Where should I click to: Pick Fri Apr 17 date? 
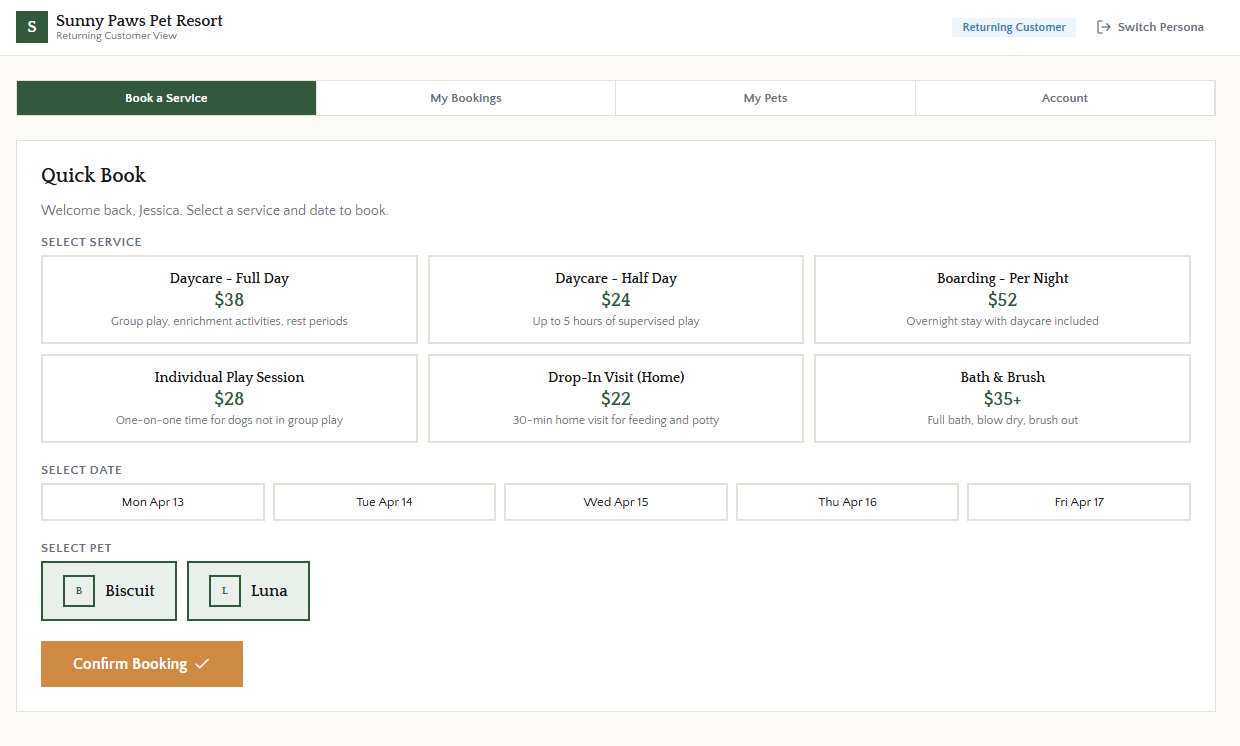coord(1079,502)
